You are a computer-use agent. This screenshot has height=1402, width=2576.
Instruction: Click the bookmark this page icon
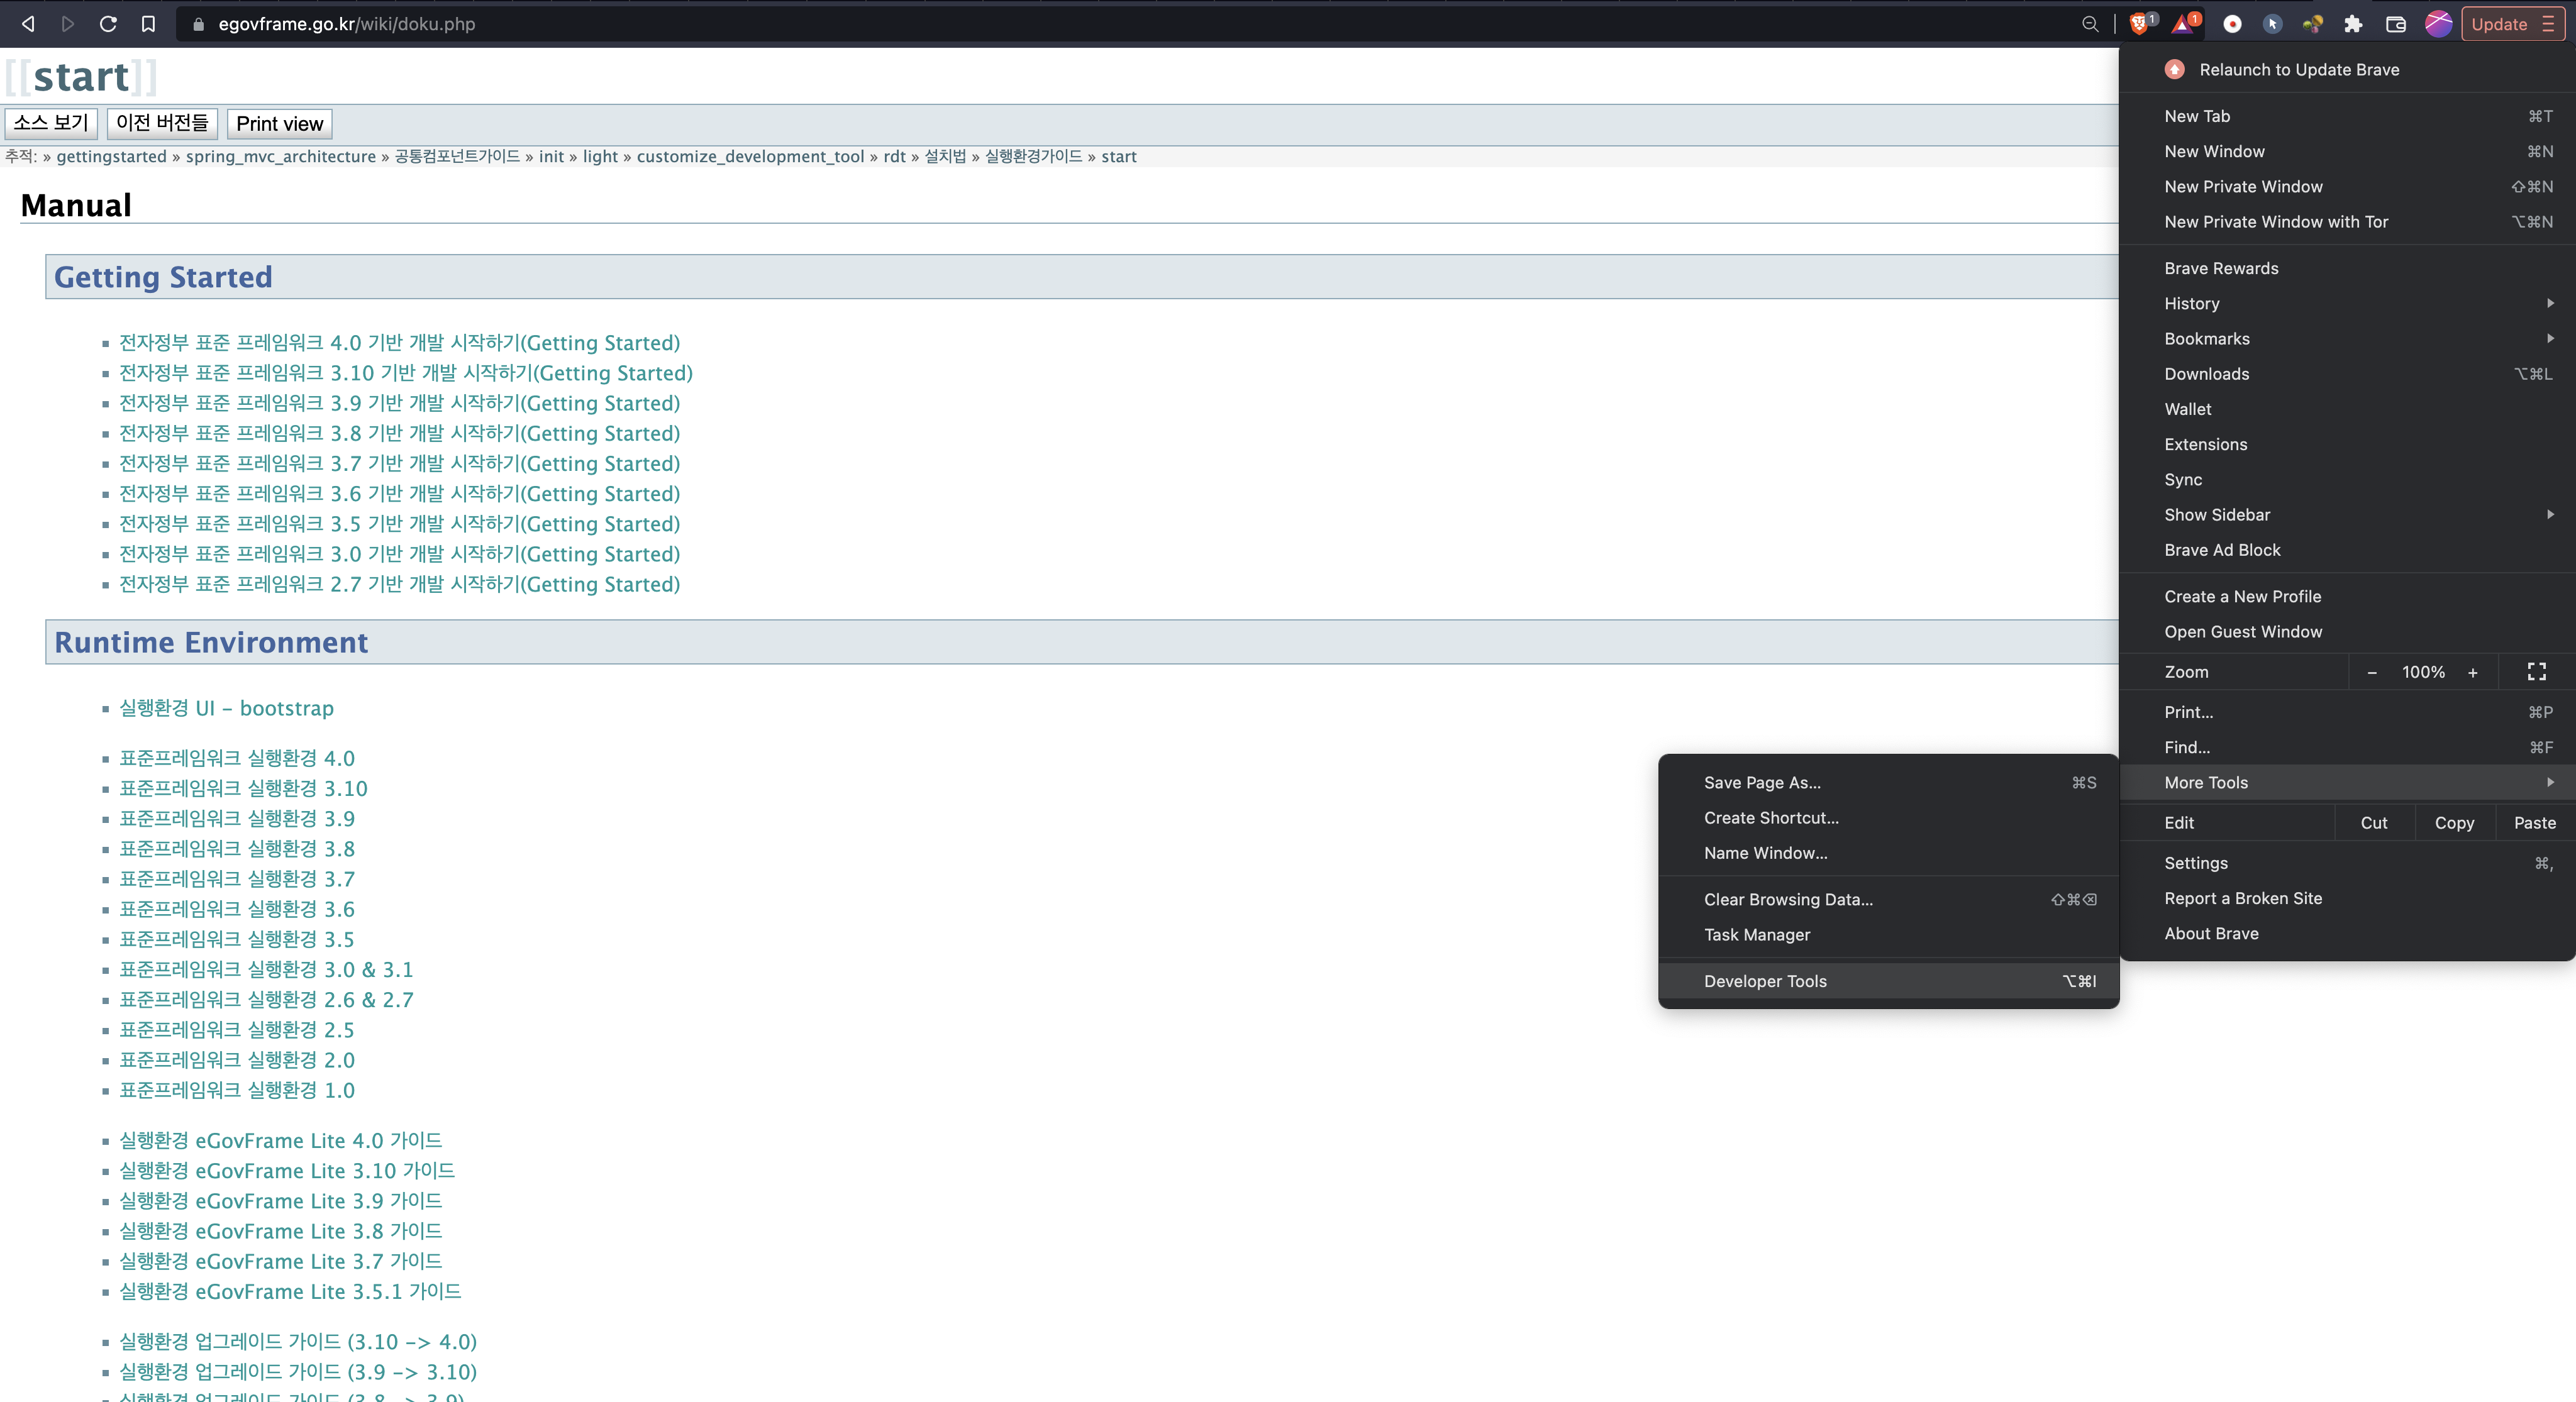point(148,24)
